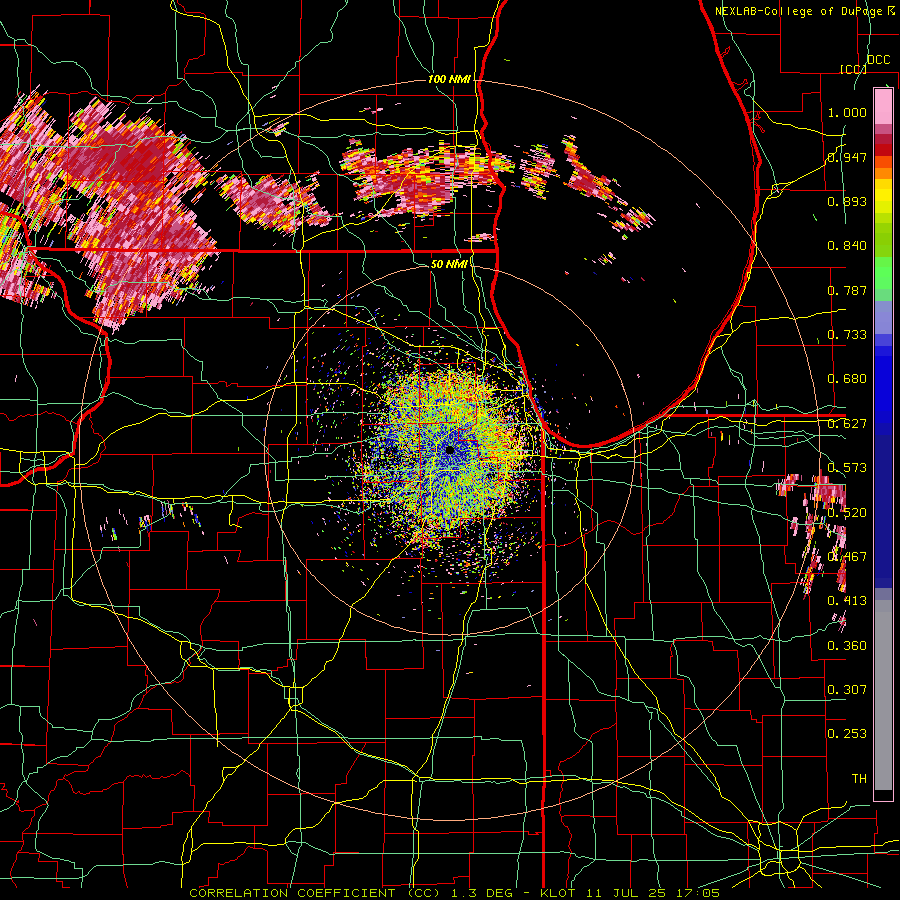Image resolution: width=900 pixels, height=900 pixels.
Task: Select the 0.893 scale value
Action: [847, 201]
